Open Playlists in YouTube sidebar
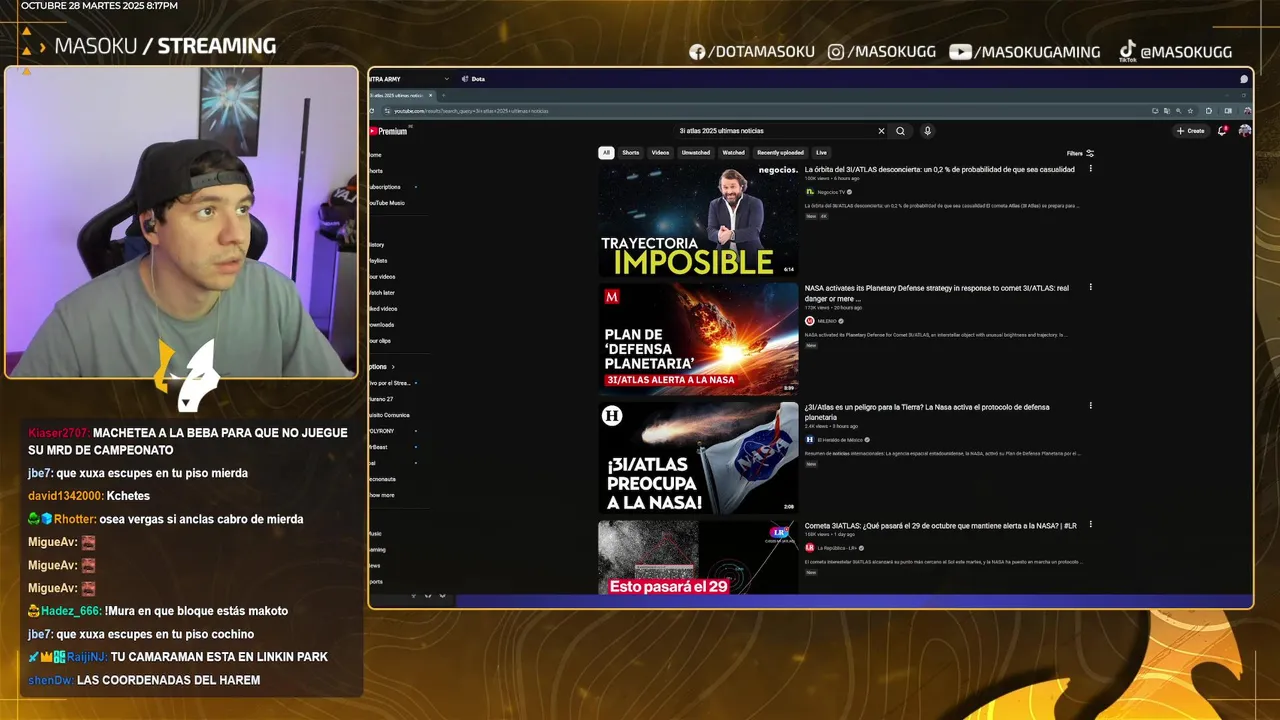This screenshot has width=1280, height=720. pos(379,261)
